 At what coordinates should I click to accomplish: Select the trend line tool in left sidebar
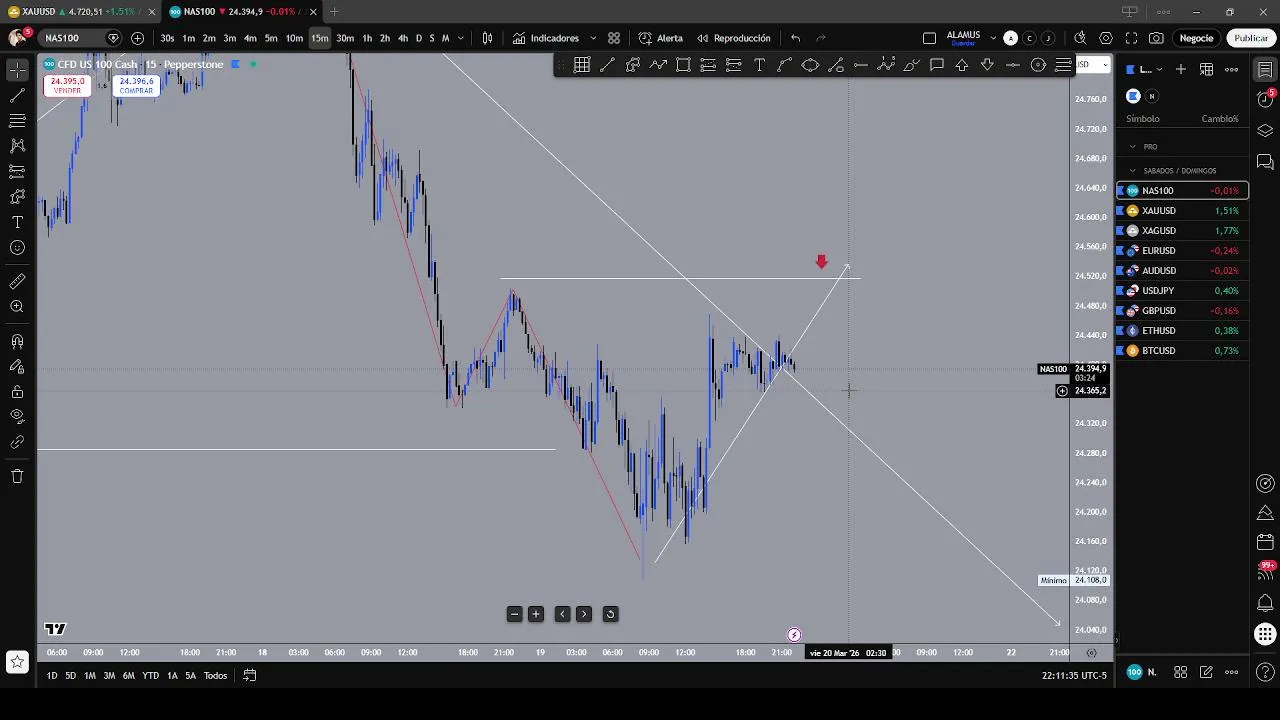[x=17, y=96]
